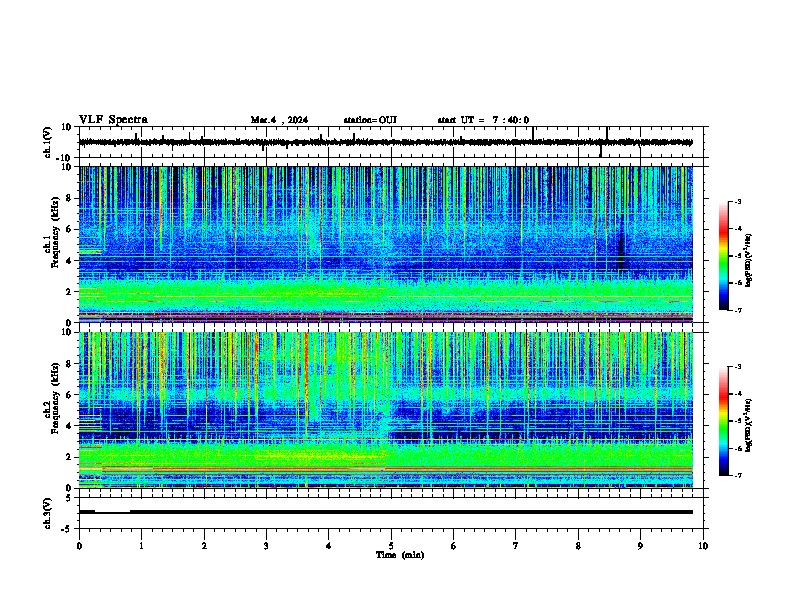Image resolution: width=792 pixels, height=612 pixels.
Task: Click time axis tick label "2"
Action: click(204, 546)
